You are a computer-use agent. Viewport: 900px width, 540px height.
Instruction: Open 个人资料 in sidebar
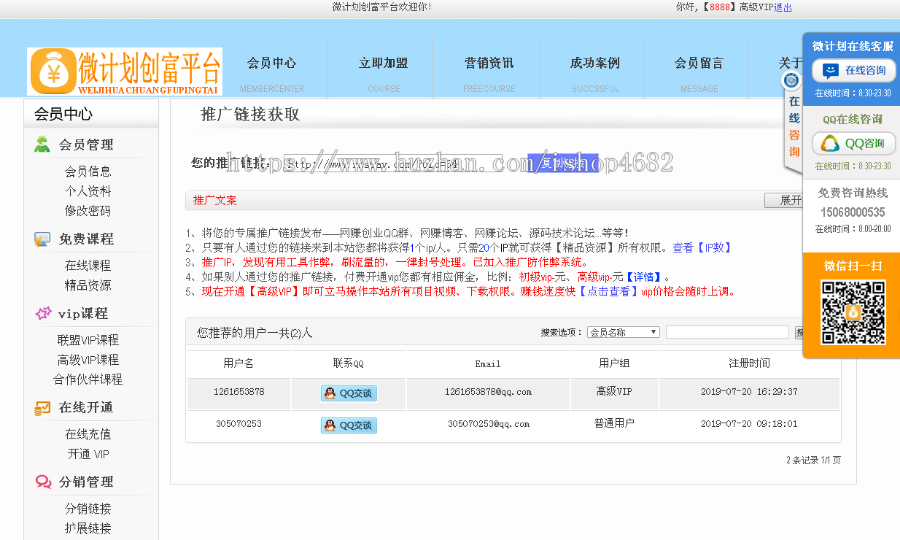pos(88,191)
